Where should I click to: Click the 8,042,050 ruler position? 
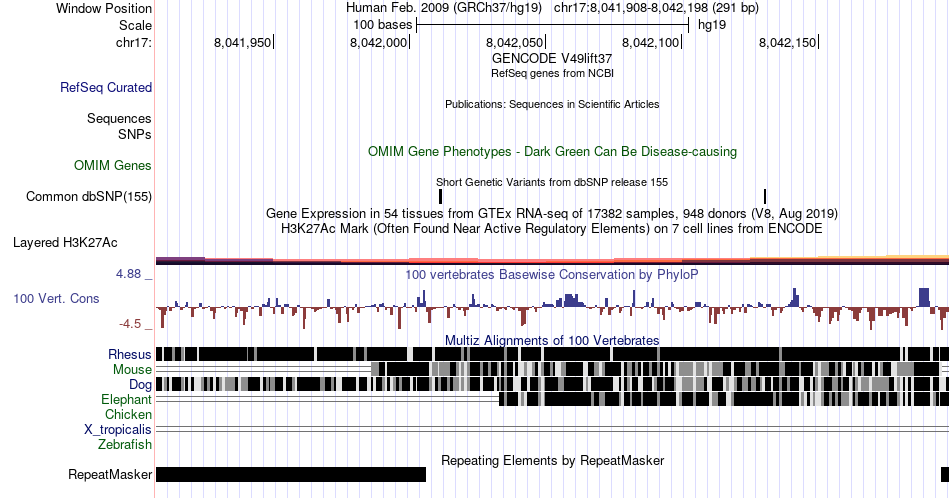(515, 42)
